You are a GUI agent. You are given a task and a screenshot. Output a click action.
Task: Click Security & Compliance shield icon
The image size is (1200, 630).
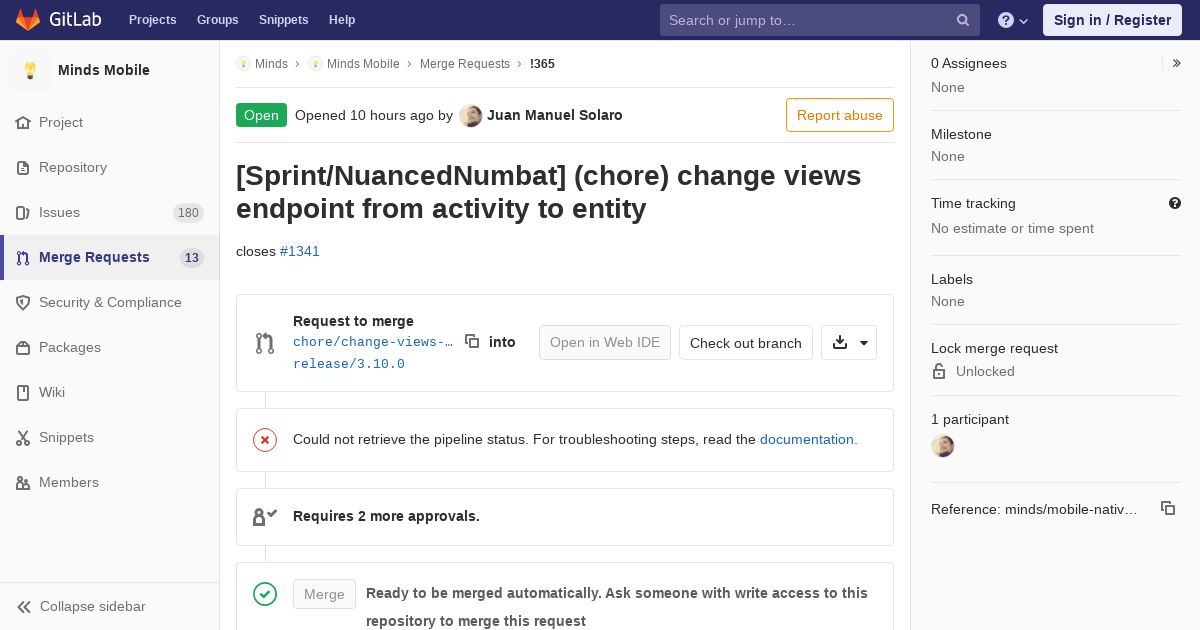(x=23, y=302)
